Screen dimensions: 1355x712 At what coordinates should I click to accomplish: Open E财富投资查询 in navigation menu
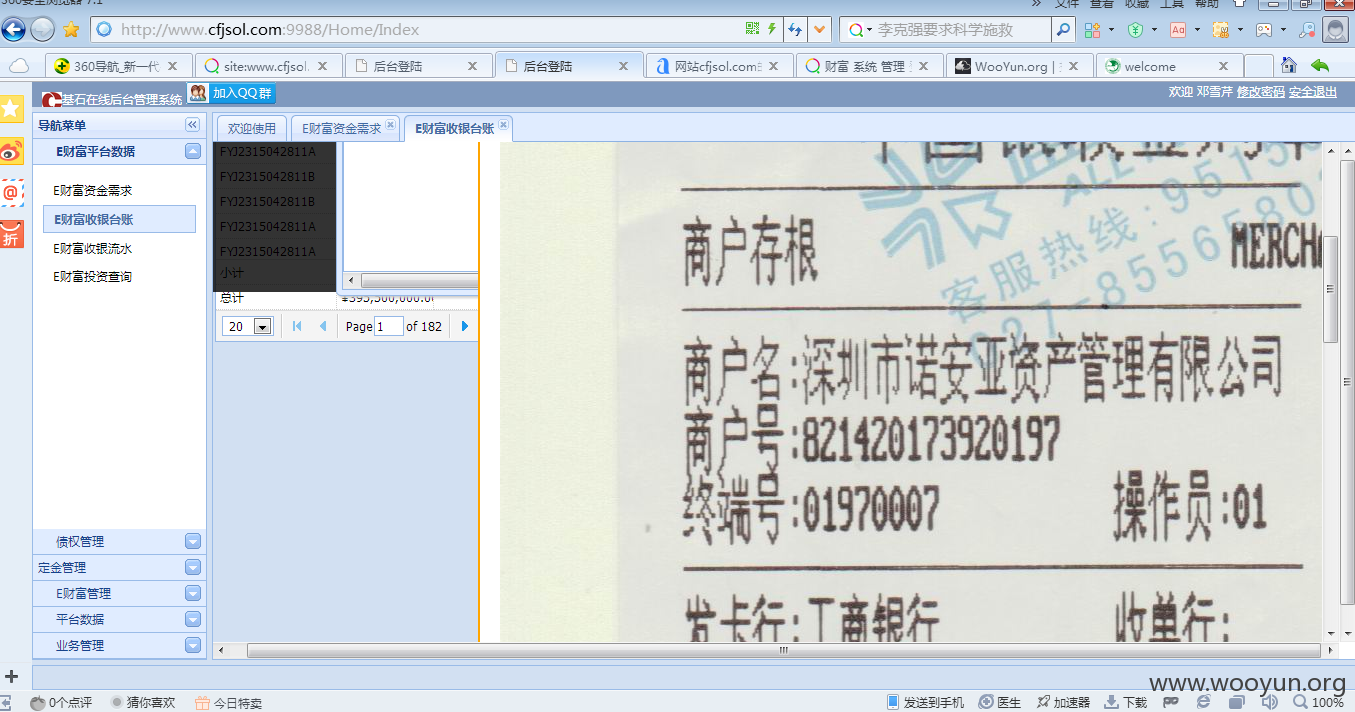coord(93,276)
